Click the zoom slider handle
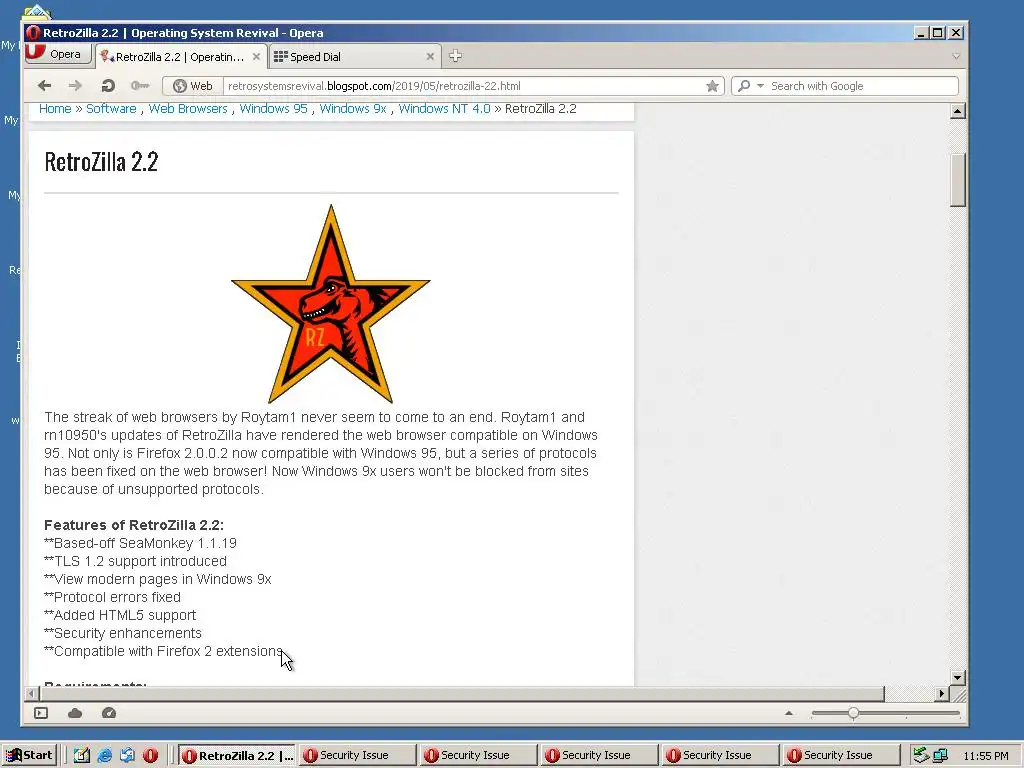The image size is (1024, 768). tap(854, 713)
